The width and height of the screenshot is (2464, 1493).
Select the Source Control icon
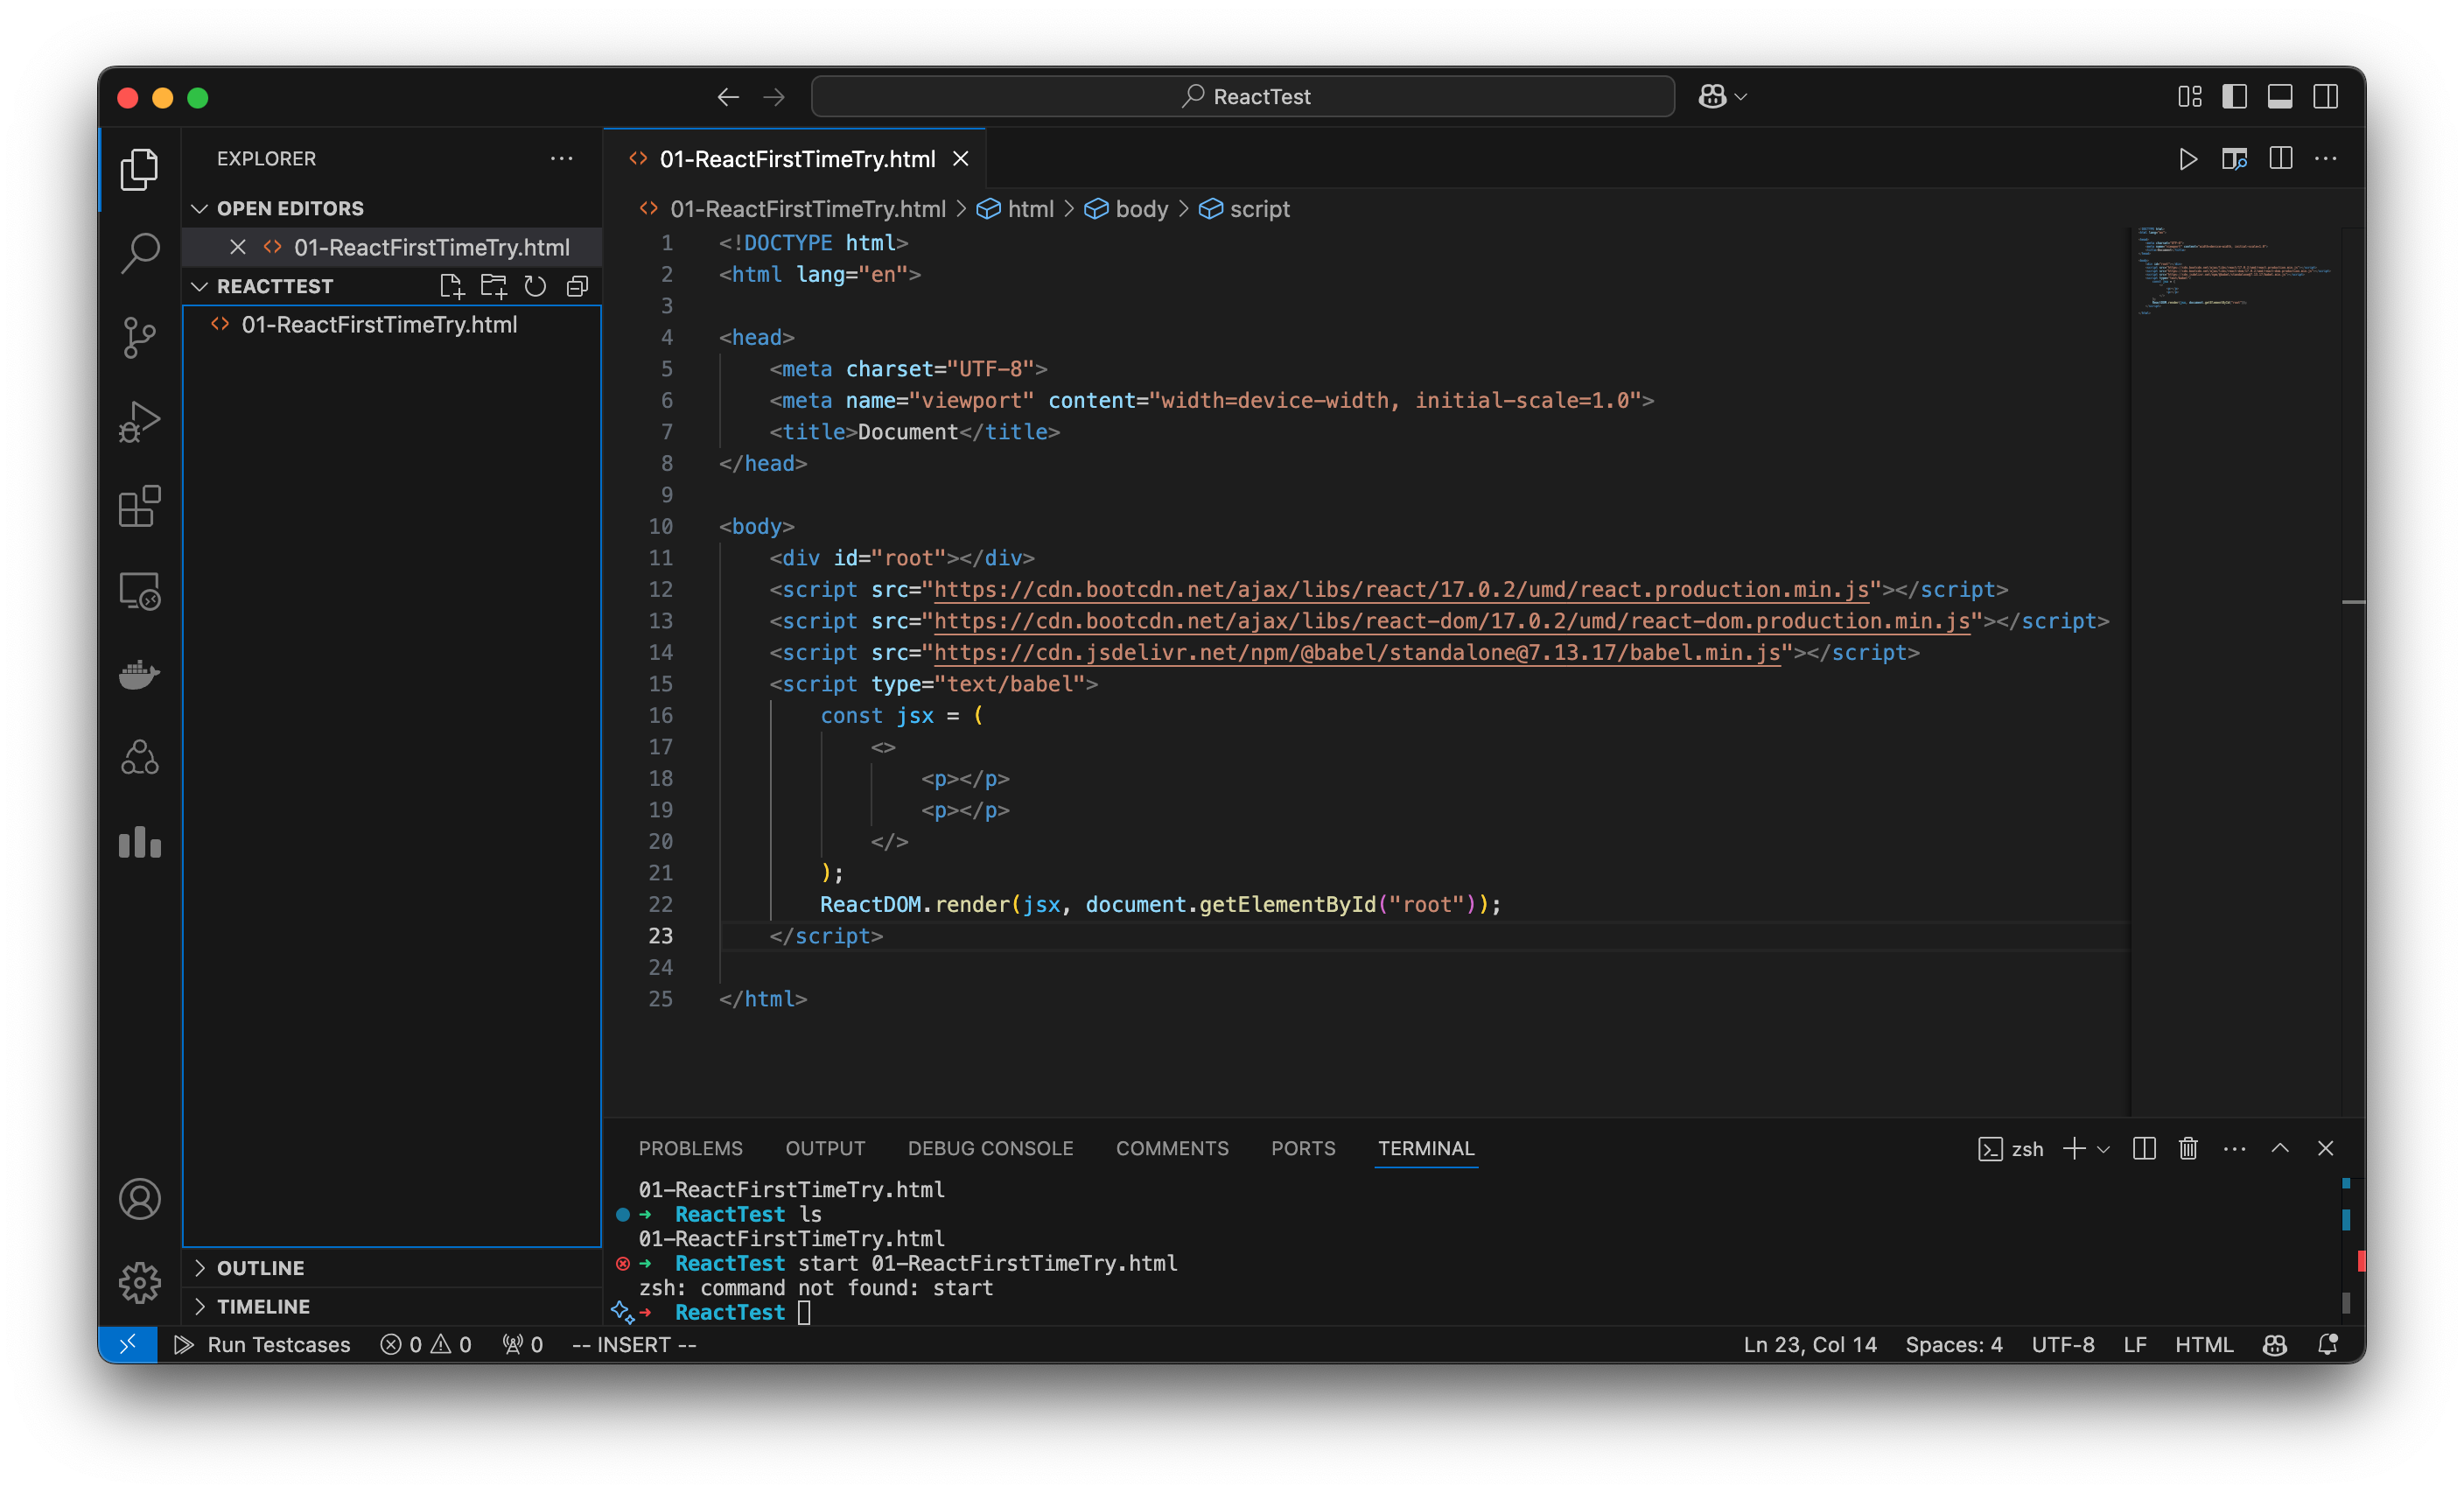(x=139, y=337)
